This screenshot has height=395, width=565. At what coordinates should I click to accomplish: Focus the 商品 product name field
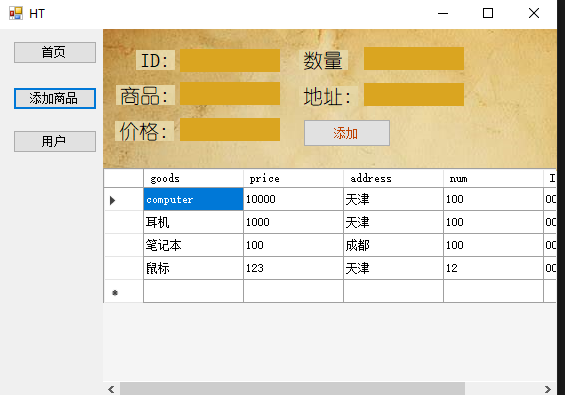click(x=230, y=94)
